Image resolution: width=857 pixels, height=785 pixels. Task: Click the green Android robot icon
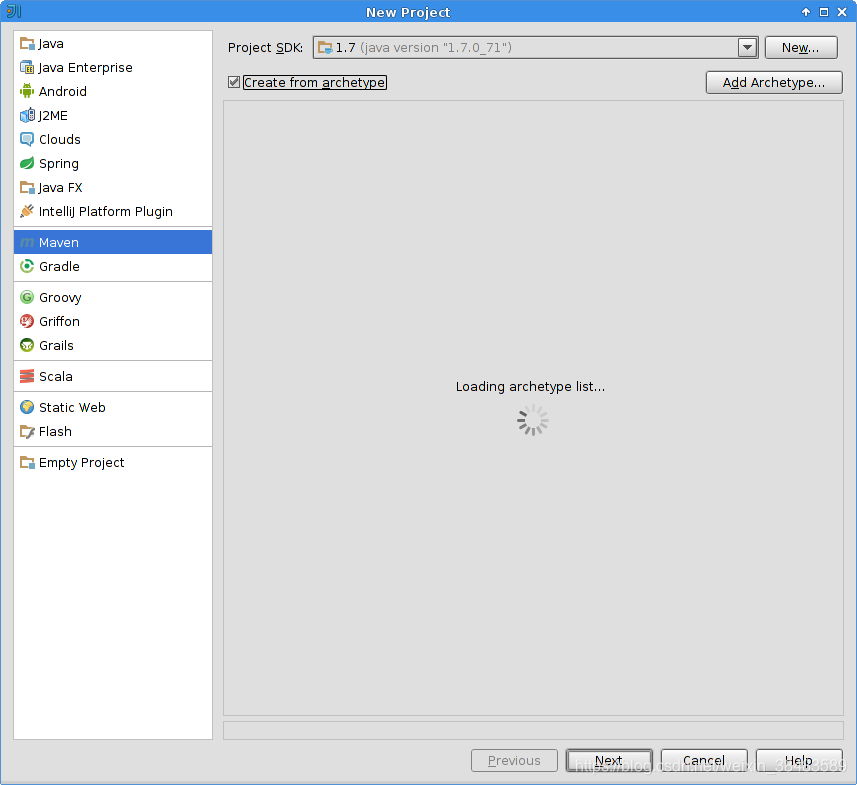click(27, 91)
